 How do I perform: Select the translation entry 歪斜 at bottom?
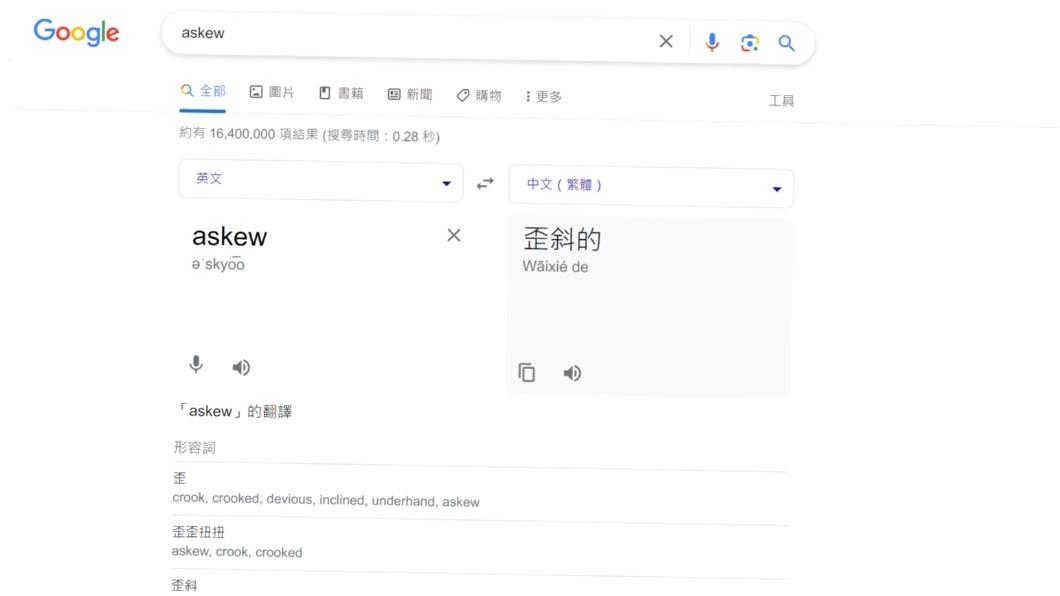point(184,585)
